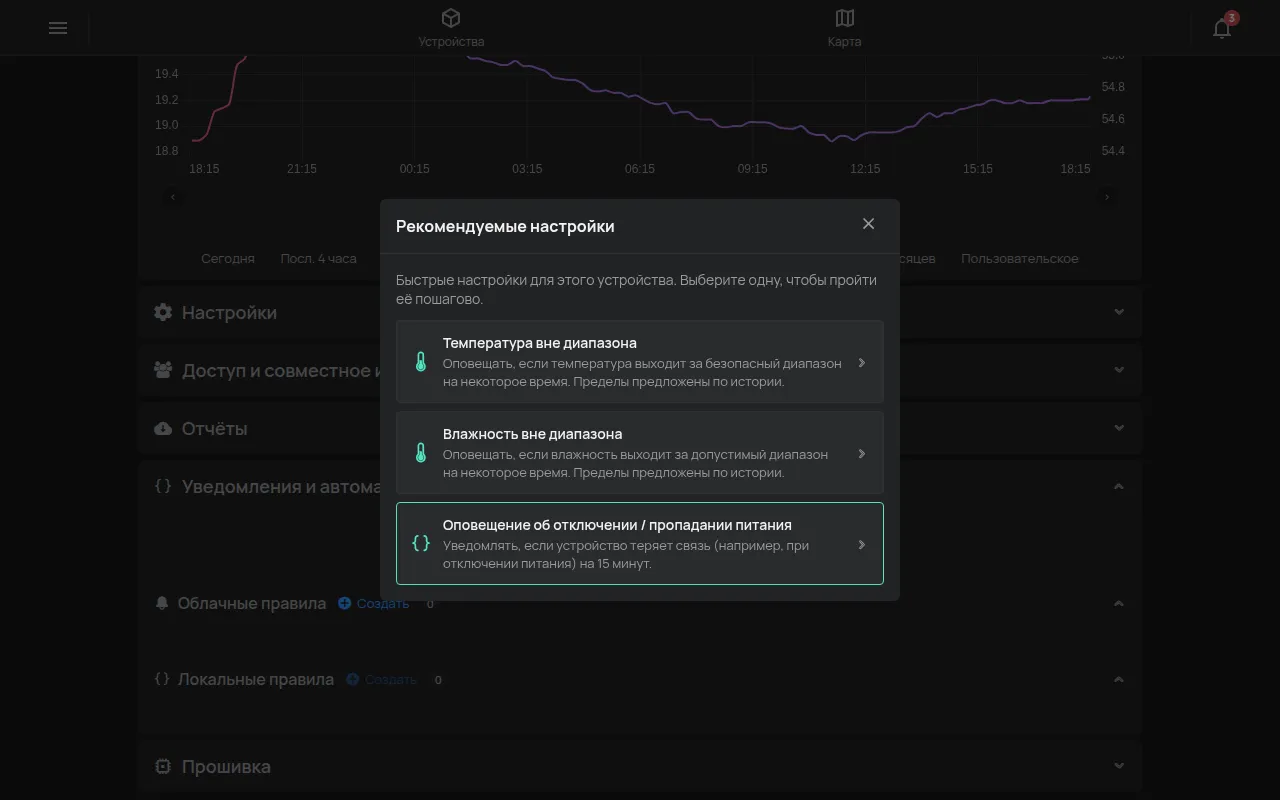The width and height of the screenshot is (1280, 800).
Task: Click thermometer icon of Влажность вне диапазона
Action: pos(421,453)
